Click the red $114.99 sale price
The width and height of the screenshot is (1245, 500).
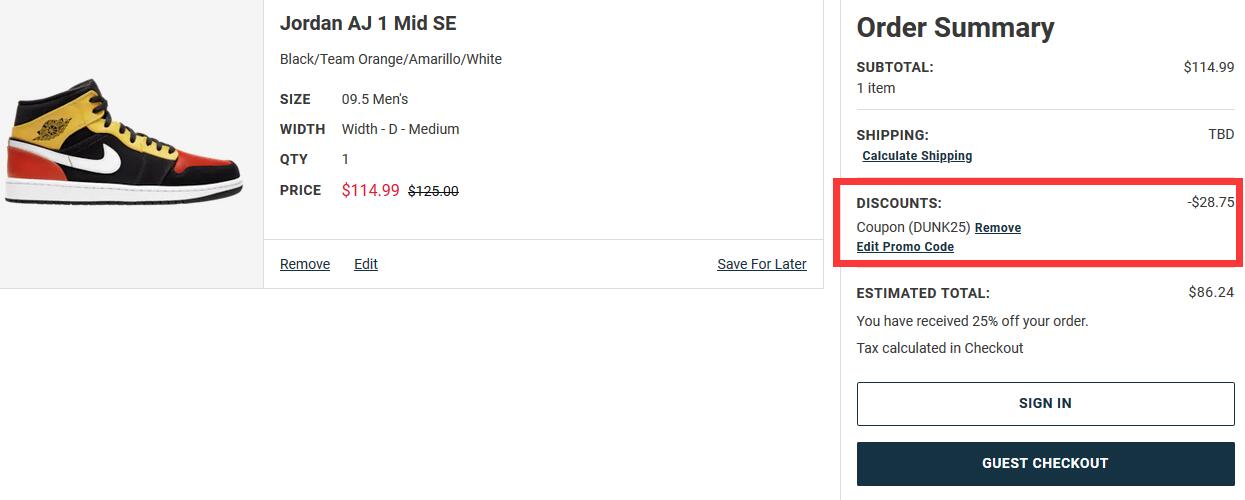point(370,190)
